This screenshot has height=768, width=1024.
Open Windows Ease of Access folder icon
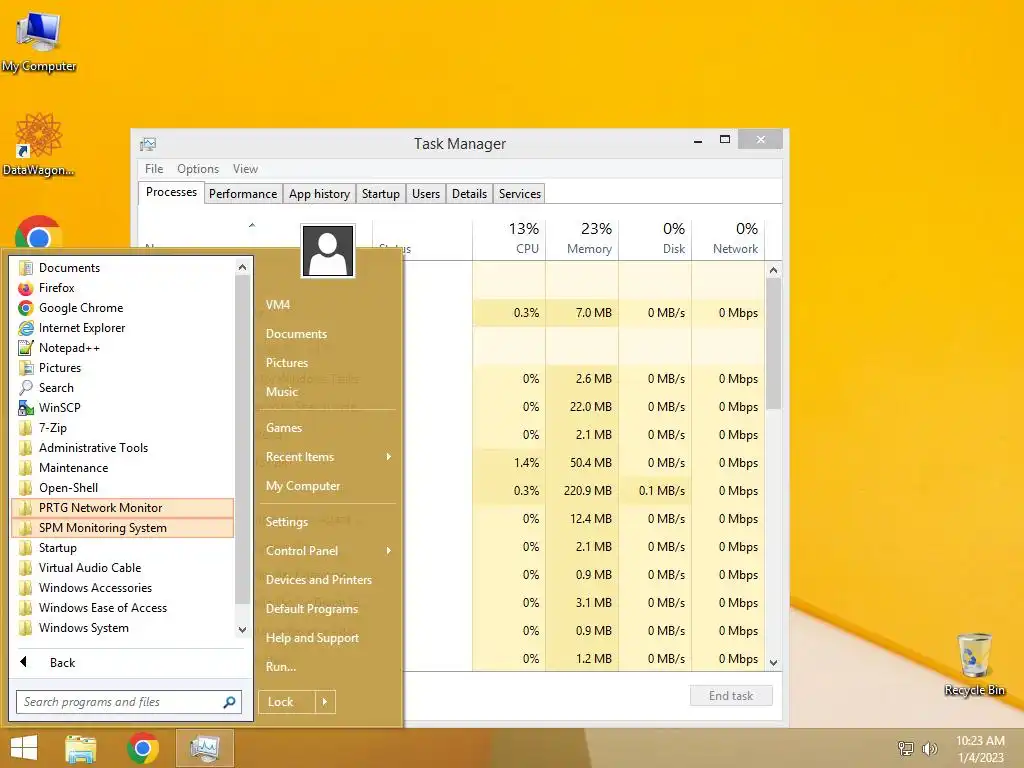(25, 608)
